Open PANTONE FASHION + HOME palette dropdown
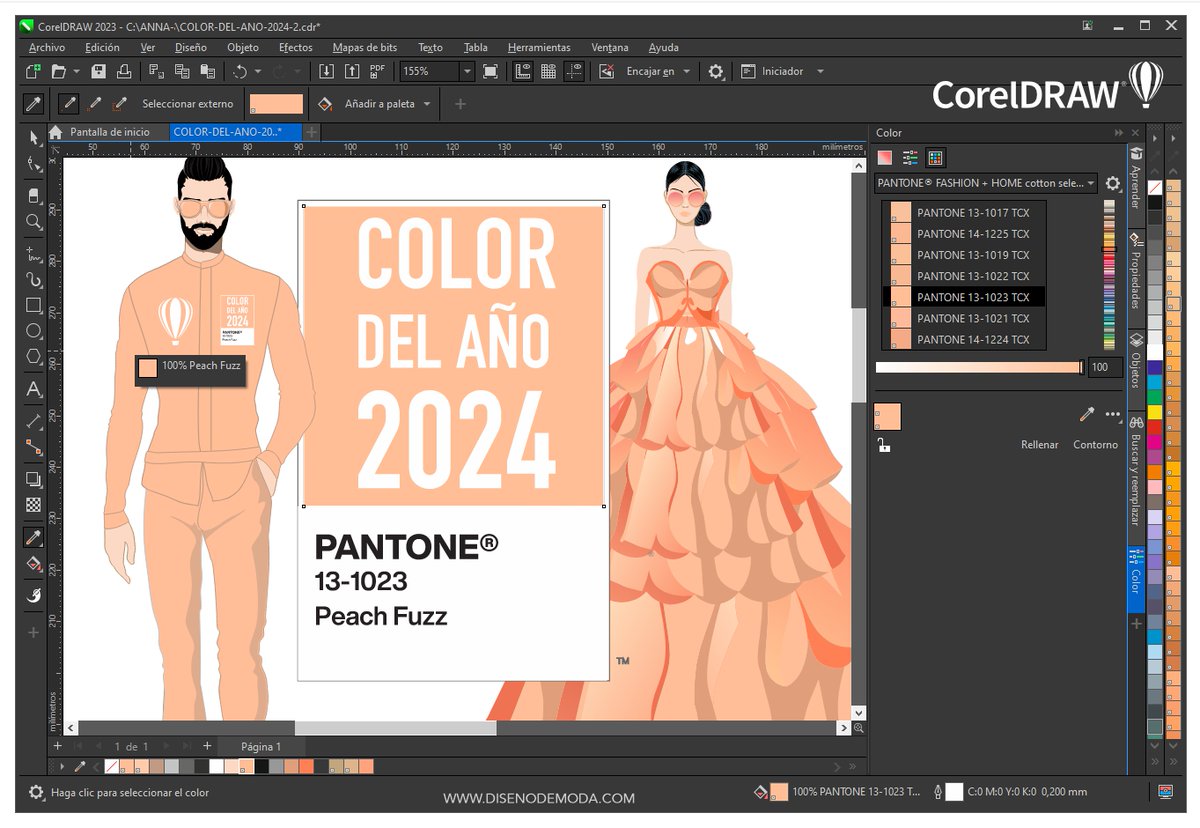1200x828 pixels. point(986,183)
